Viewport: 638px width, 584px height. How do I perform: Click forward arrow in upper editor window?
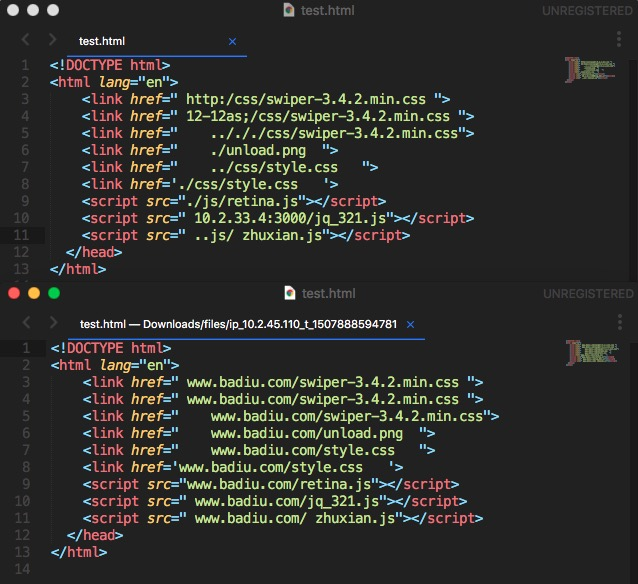[52, 39]
